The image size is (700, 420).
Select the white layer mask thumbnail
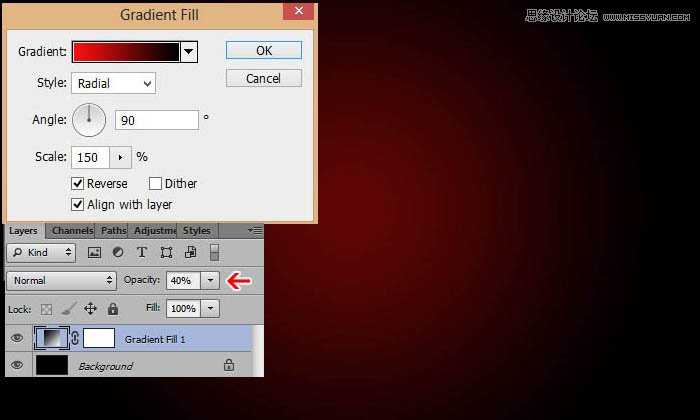(x=99, y=338)
